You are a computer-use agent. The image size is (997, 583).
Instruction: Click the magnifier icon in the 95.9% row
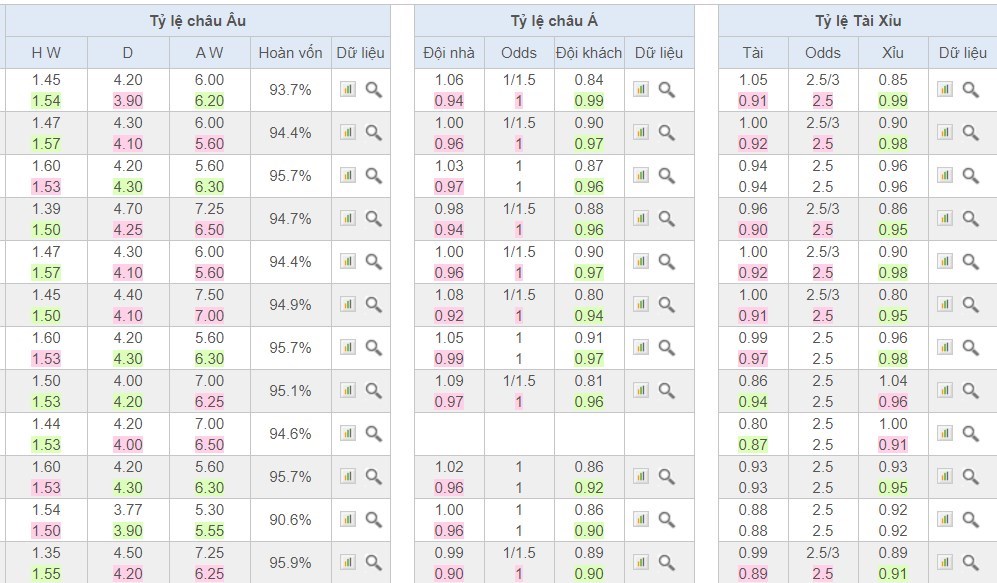point(373,563)
